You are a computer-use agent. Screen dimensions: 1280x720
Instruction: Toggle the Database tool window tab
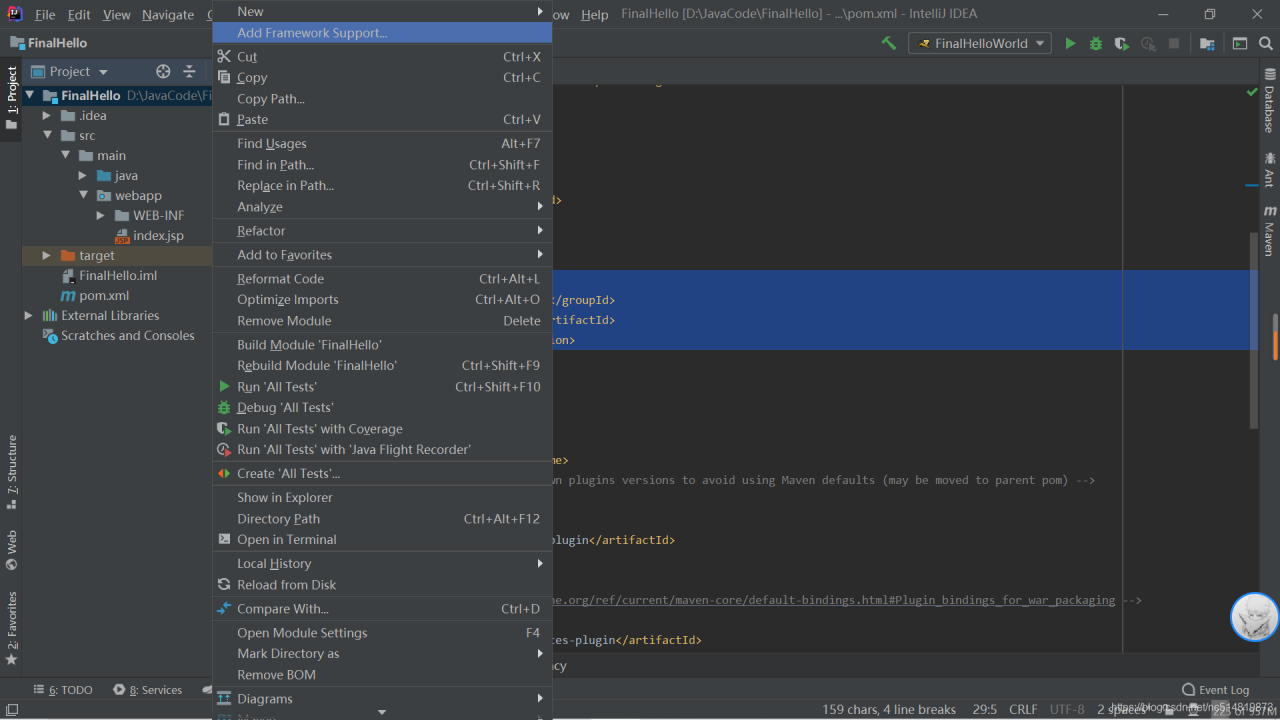pyautogui.click(x=1269, y=100)
